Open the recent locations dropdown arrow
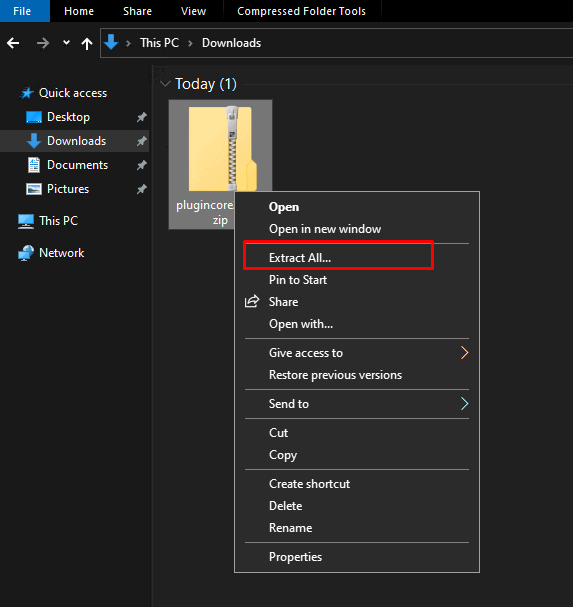 click(x=66, y=43)
